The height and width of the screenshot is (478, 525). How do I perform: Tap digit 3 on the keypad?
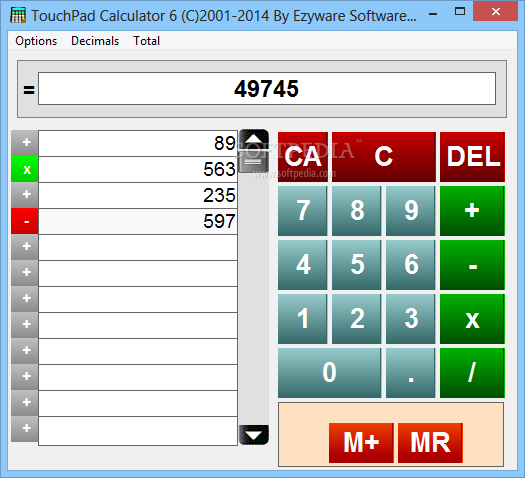pos(411,319)
